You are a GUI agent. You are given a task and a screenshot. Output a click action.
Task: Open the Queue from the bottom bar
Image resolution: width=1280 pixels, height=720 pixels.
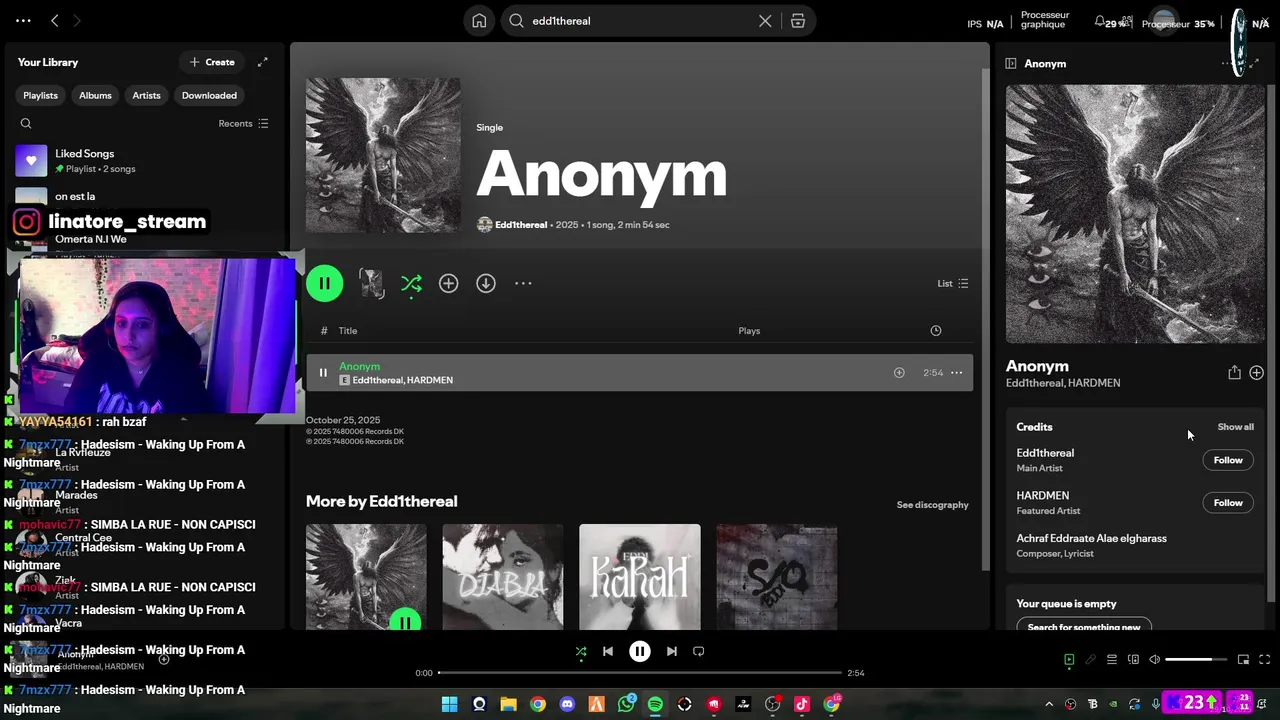1111,660
